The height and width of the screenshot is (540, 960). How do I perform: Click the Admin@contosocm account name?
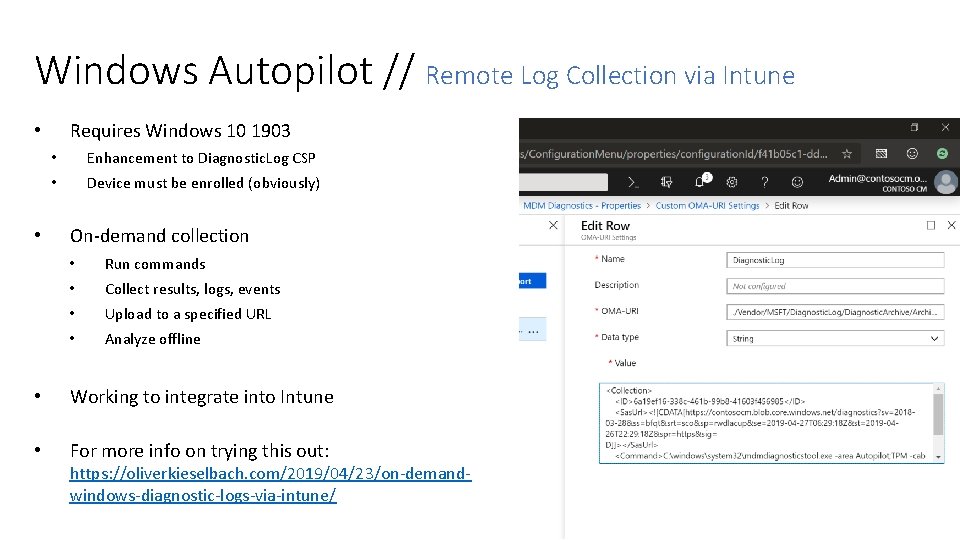coord(877,178)
